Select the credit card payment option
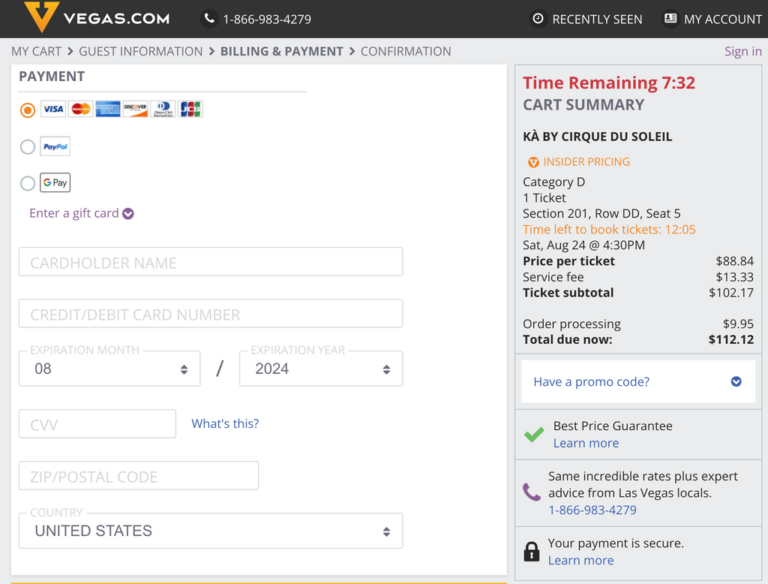The height and width of the screenshot is (584, 768). click(28, 110)
